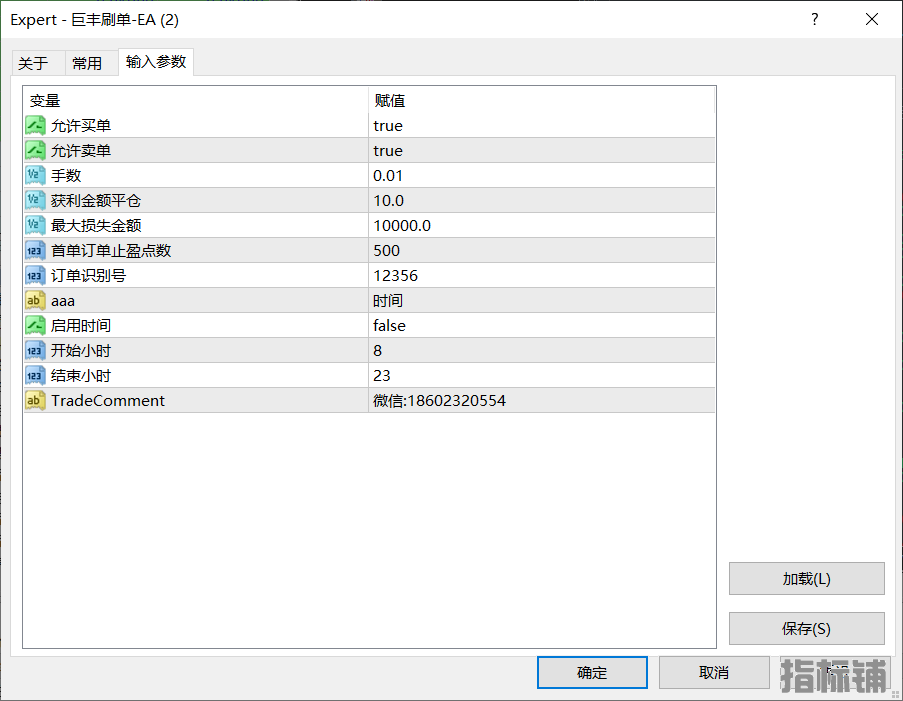Viewport: 903px width, 701px height.
Task: Select the 结束小时 variable name
Action: pos(81,376)
